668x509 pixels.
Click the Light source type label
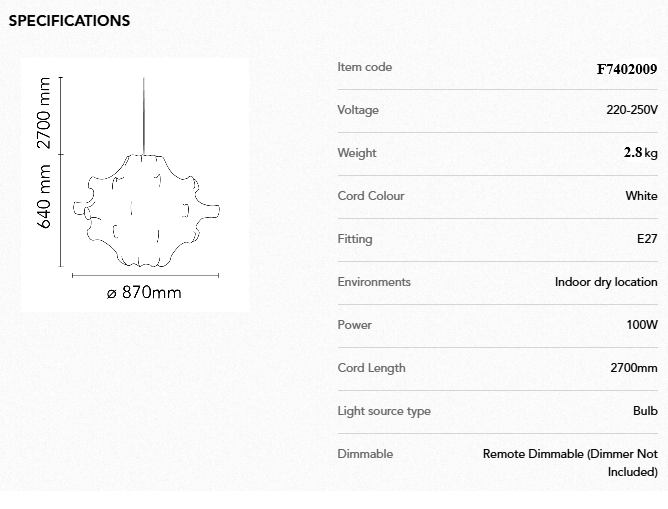click(384, 411)
